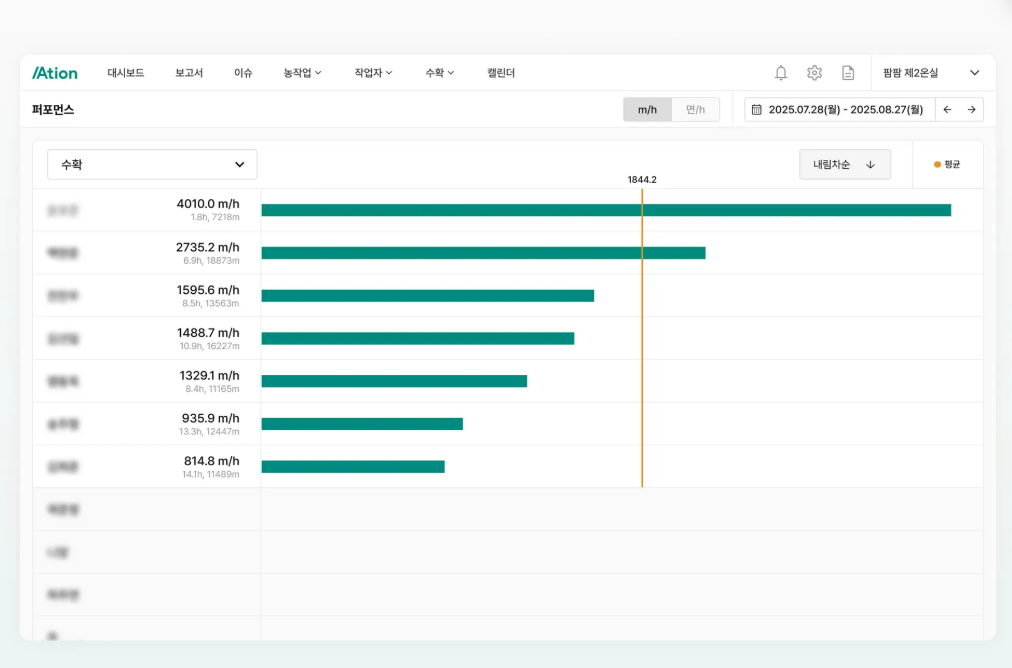Screen dimensions: 1012x668
Task: Click the Ation logo
Action: pyautogui.click(x=55, y=73)
